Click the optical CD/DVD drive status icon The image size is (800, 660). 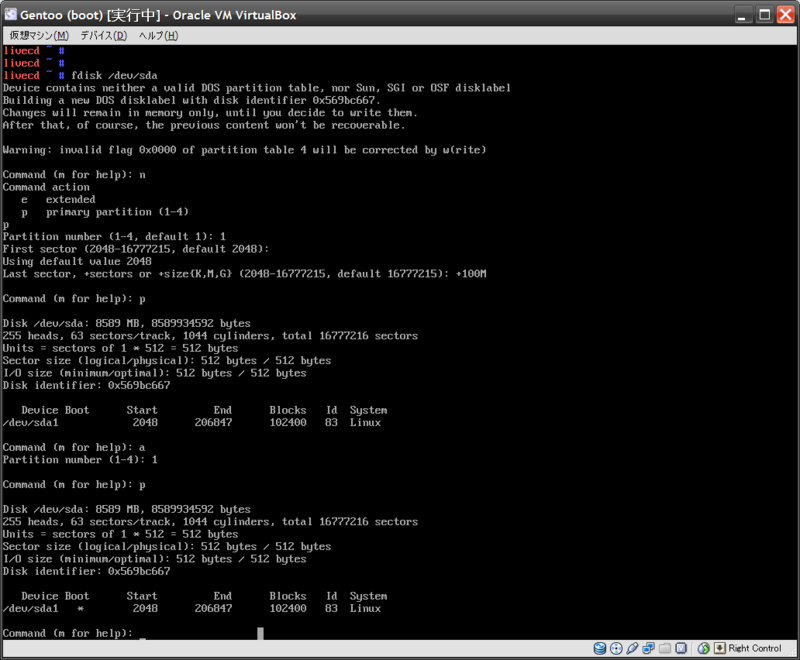pyautogui.click(x=616, y=648)
